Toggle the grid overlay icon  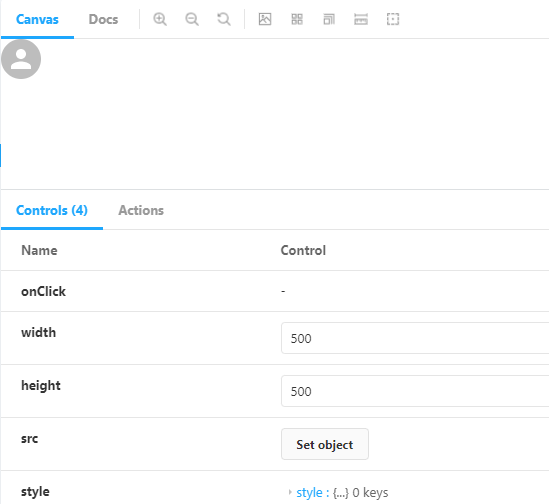tap(297, 19)
